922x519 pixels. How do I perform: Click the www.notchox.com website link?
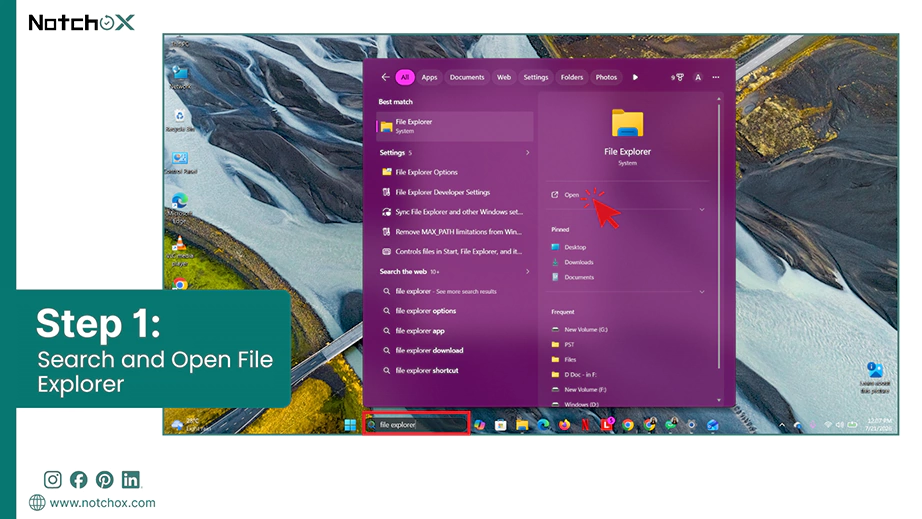click(x=102, y=503)
